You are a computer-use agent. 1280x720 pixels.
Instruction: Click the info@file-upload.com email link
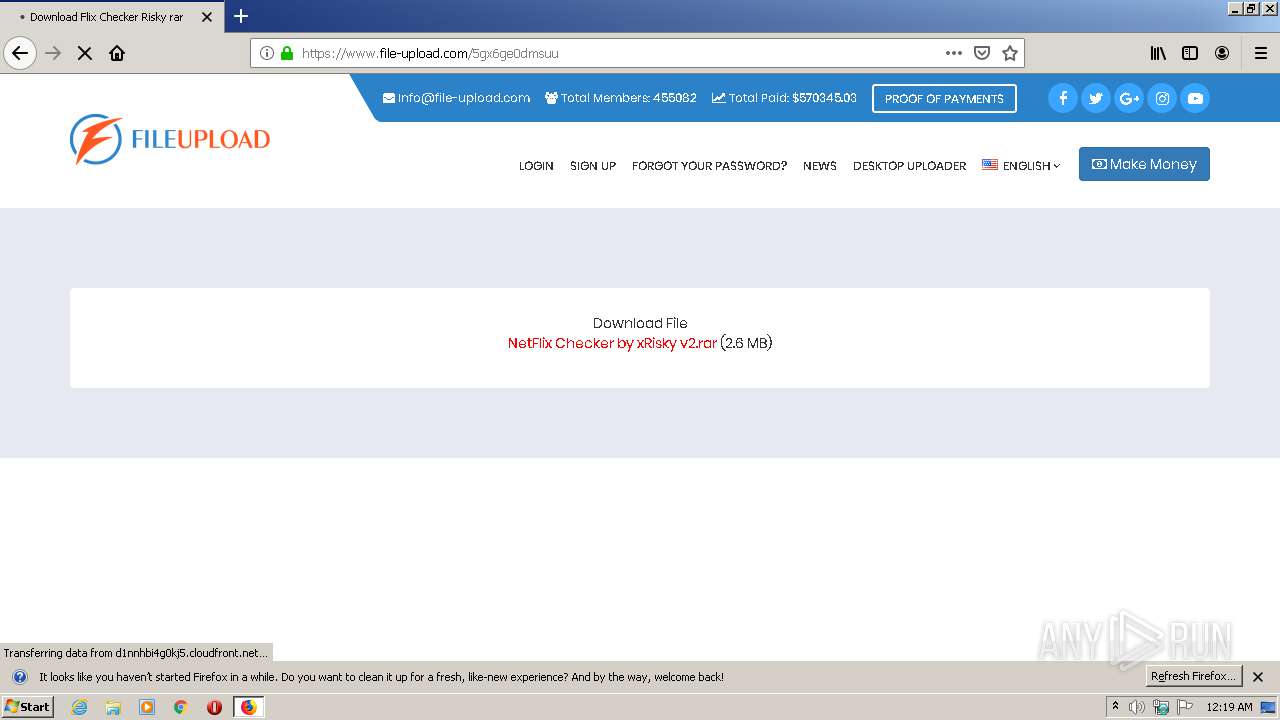click(456, 98)
